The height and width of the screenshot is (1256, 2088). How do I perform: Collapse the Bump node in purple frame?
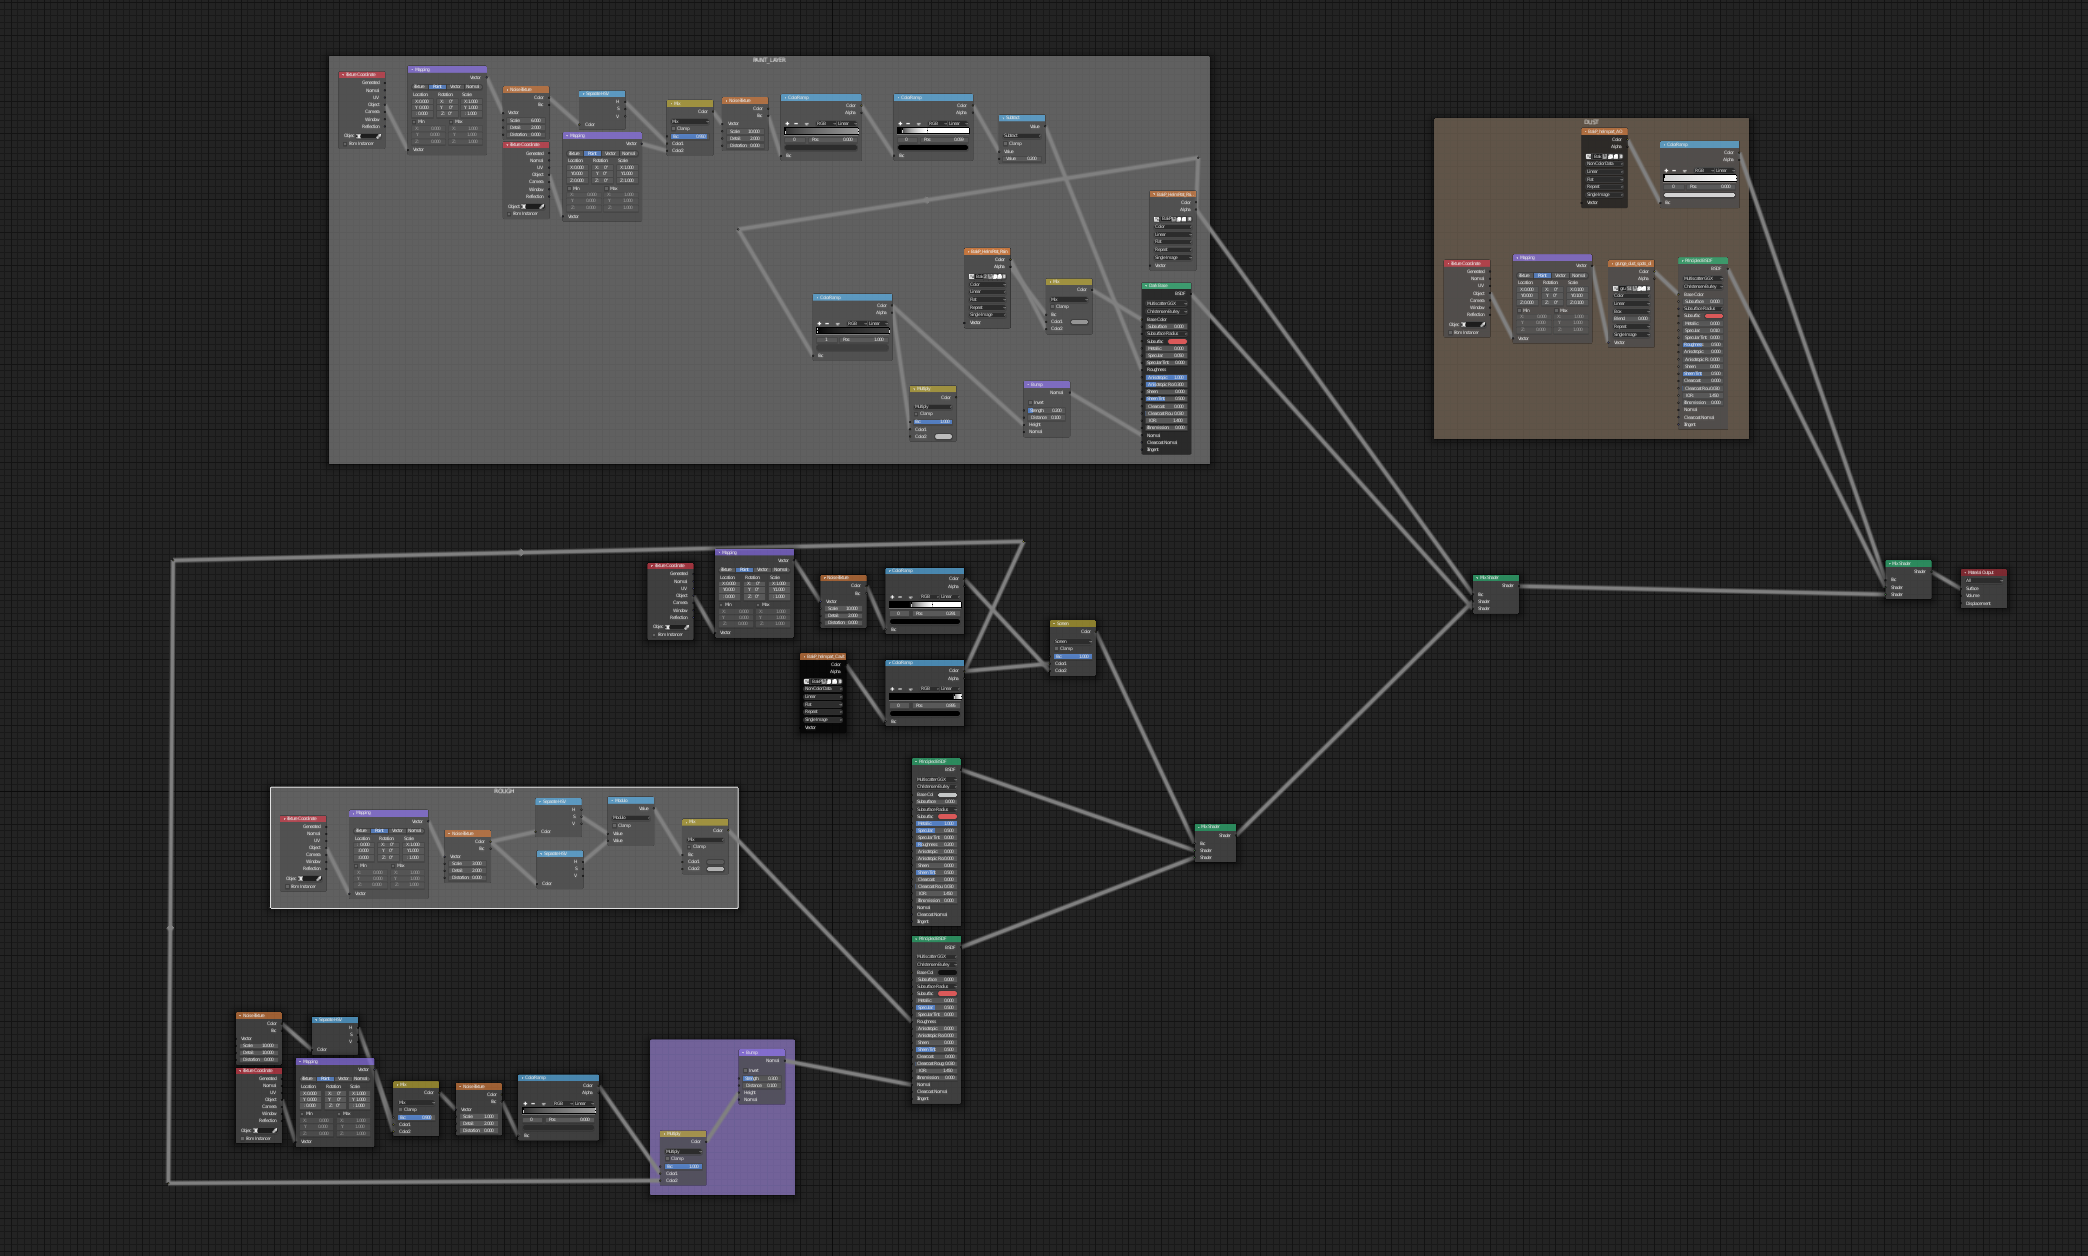pos(743,1053)
